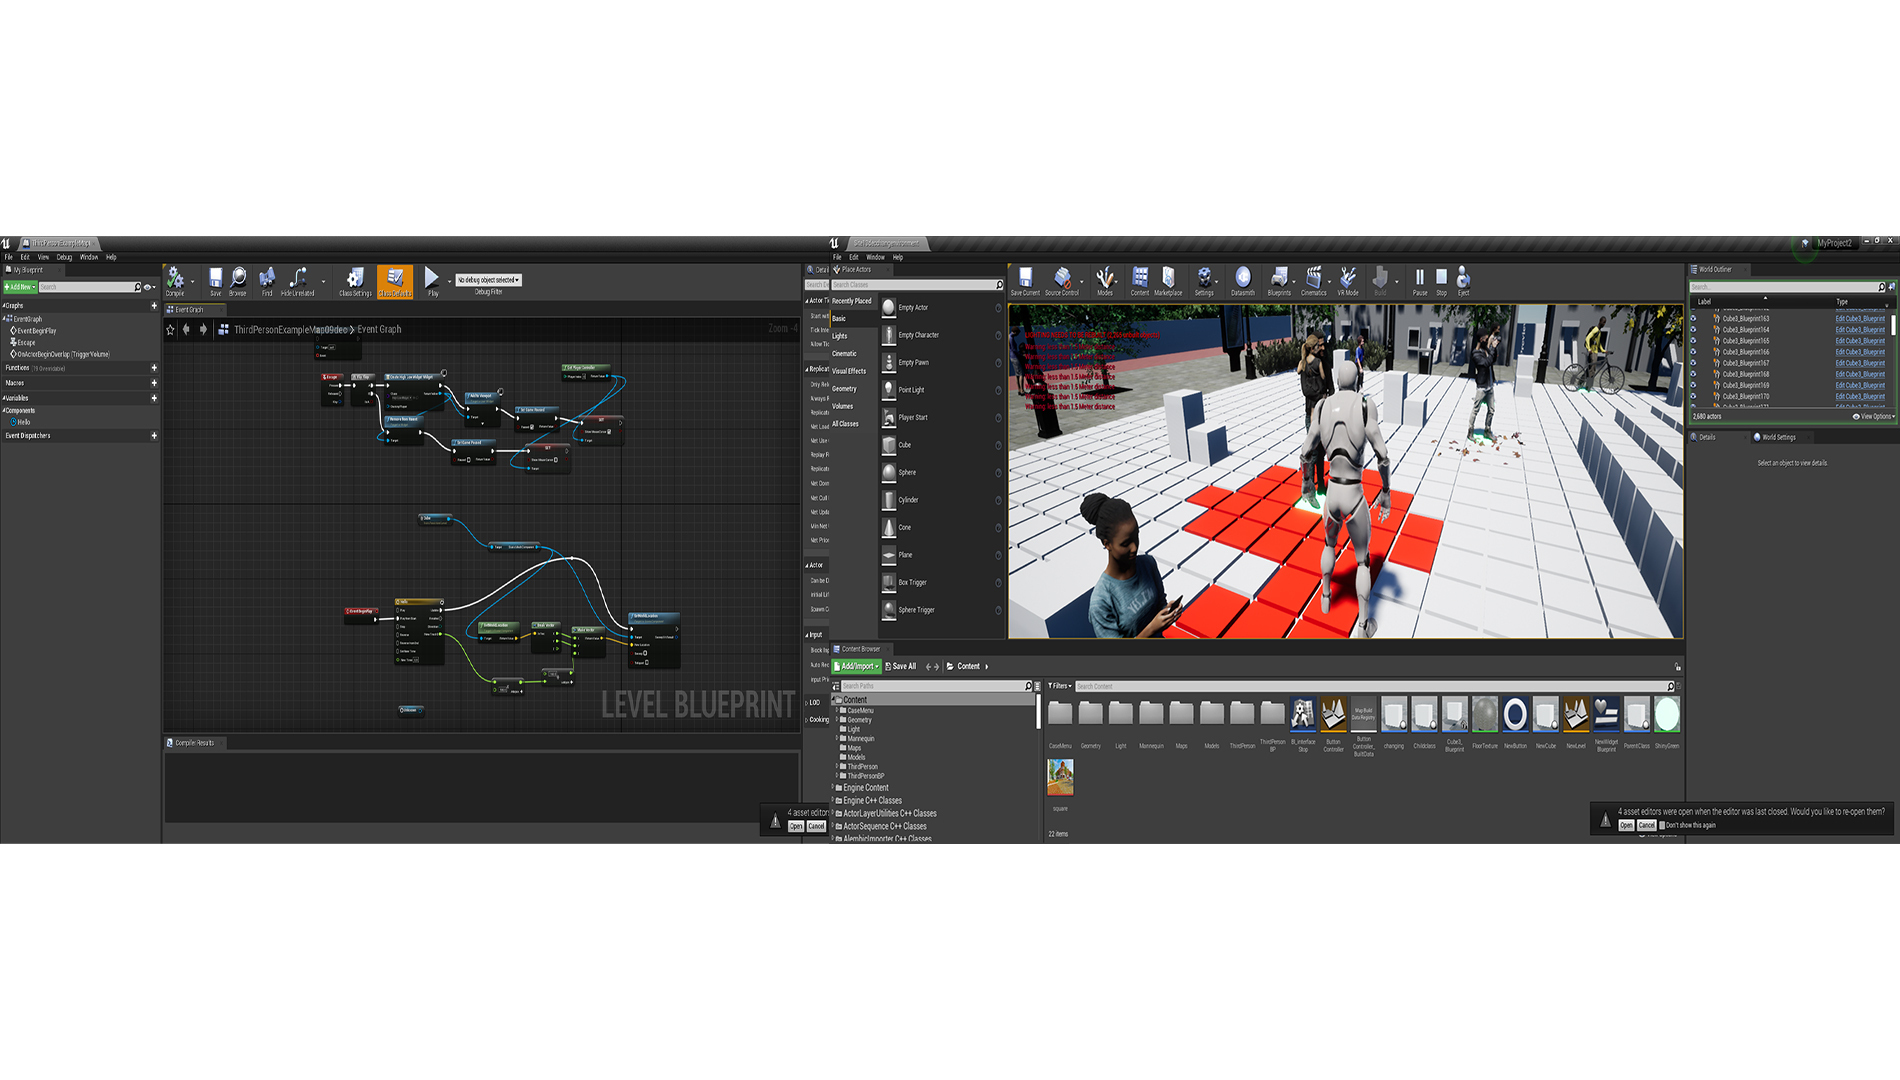
Task: Toggle the Content Browser lock icon
Action: (x=1677, y=667)
